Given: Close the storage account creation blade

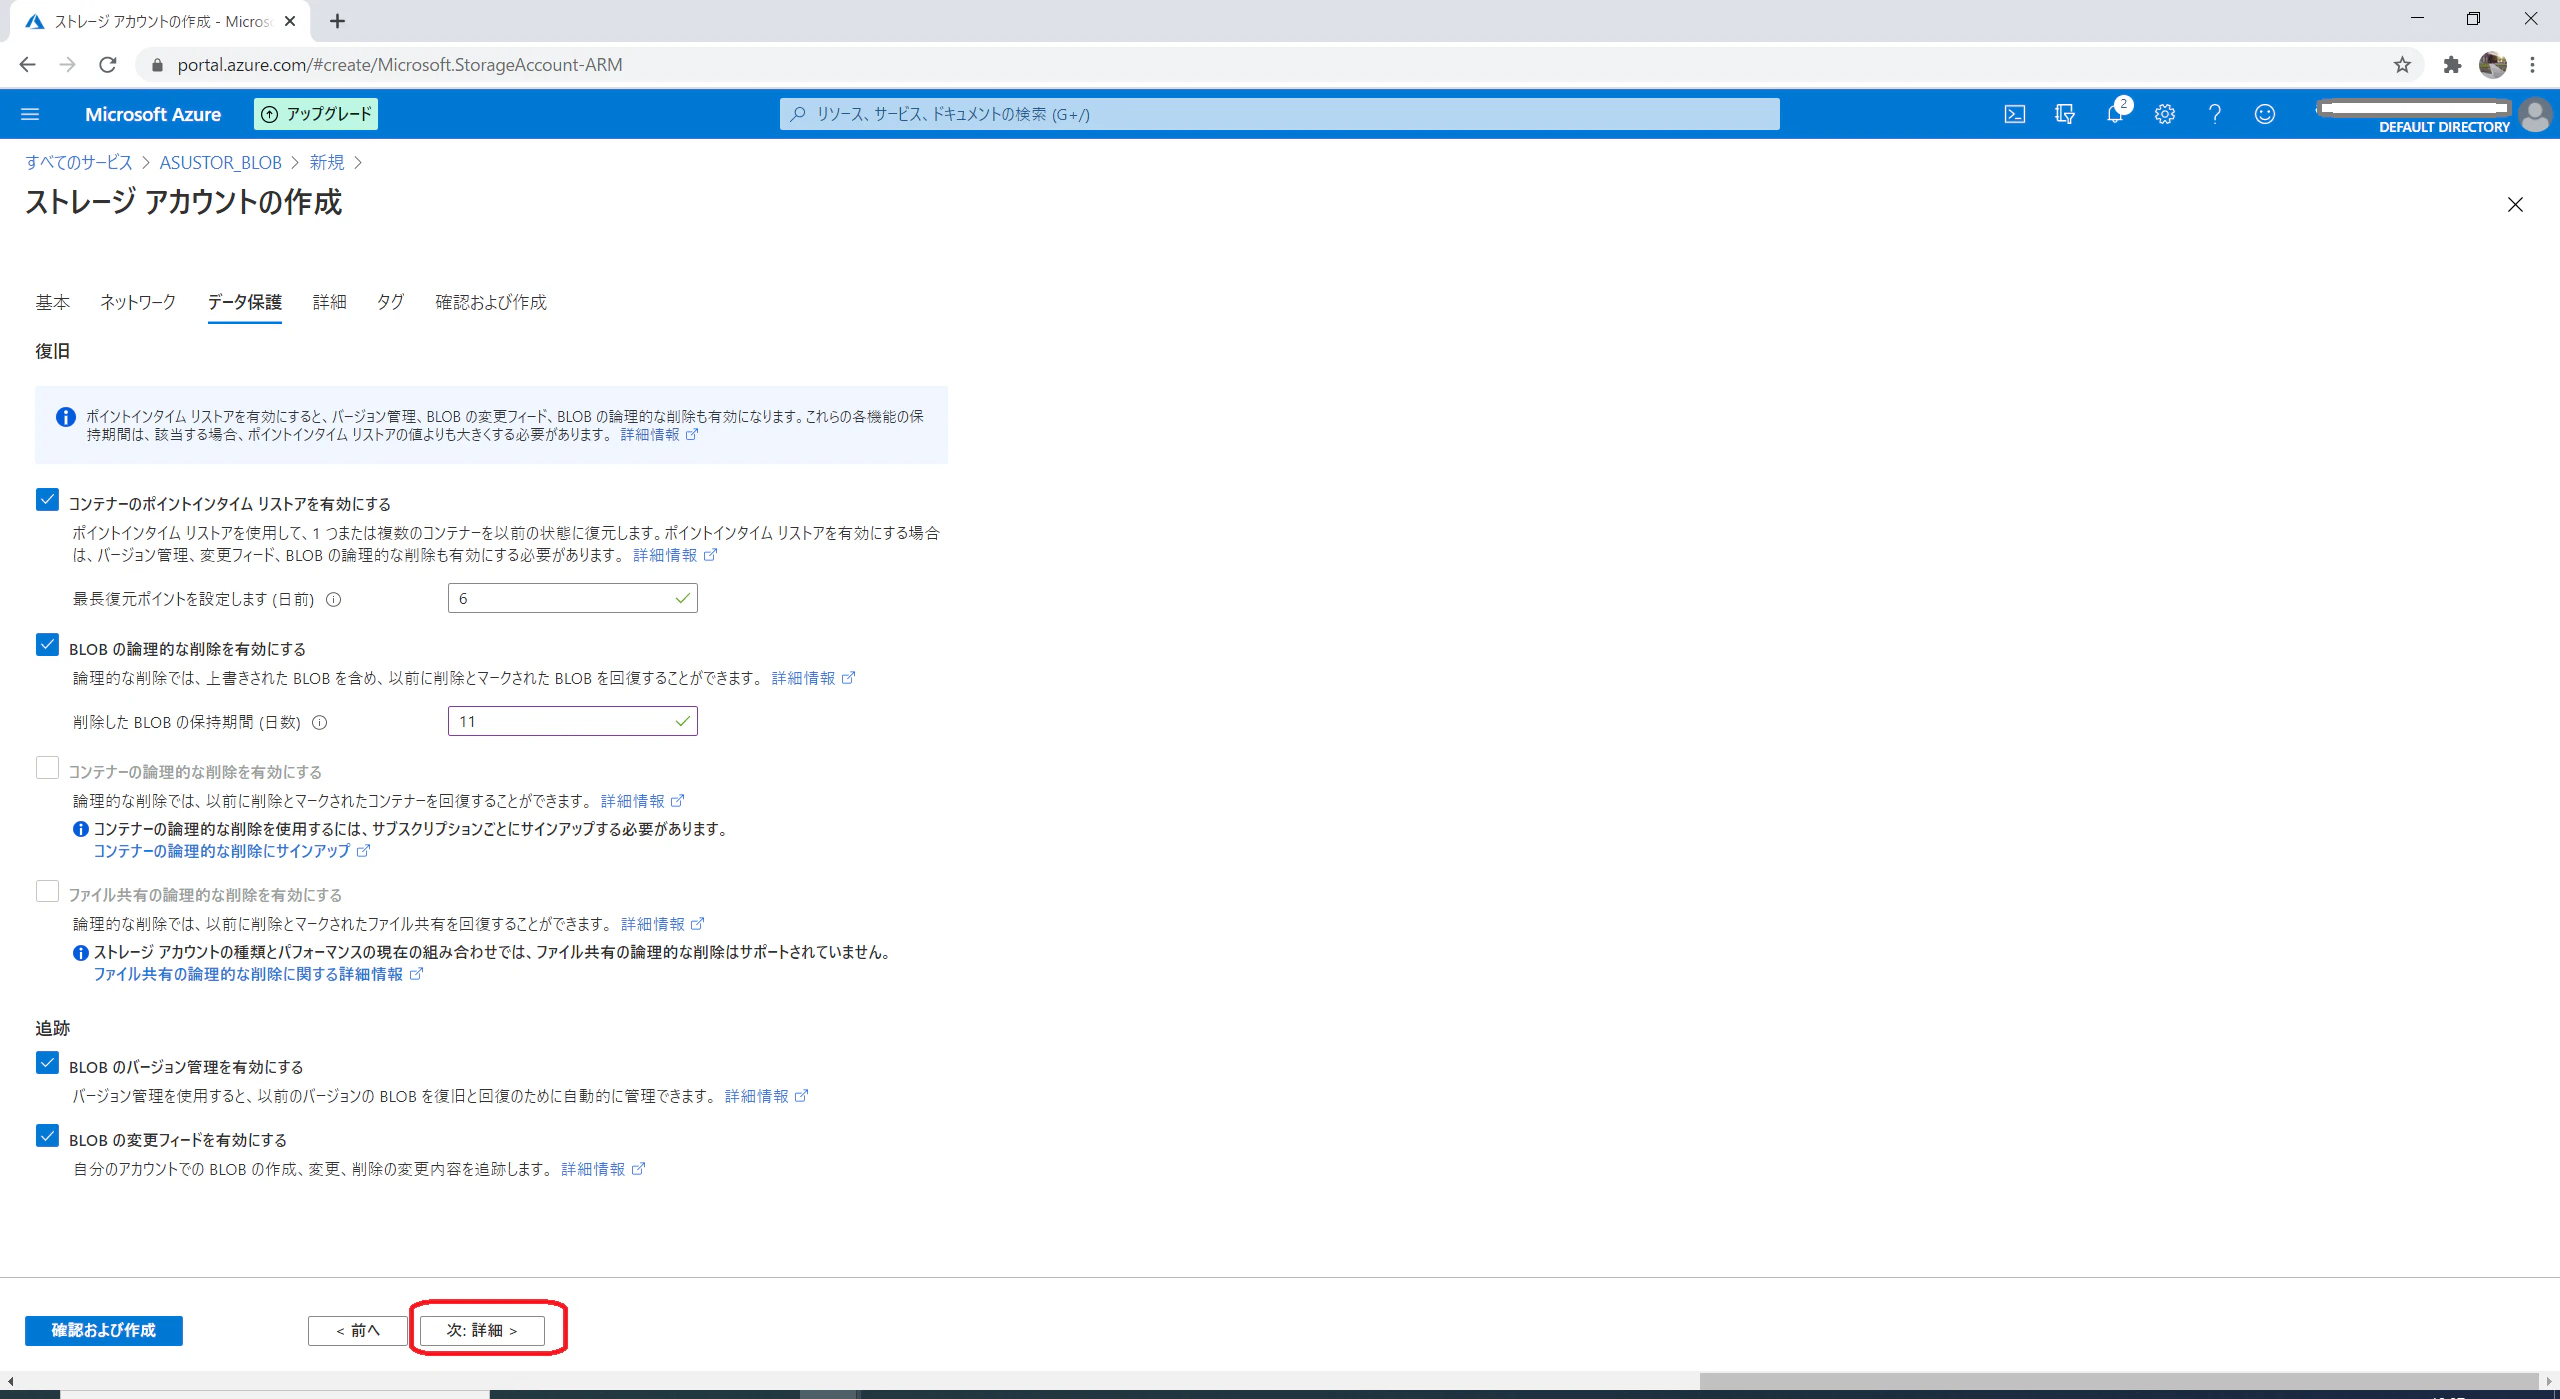Looking at the screenshot, I should click(x=2515, y=205).
